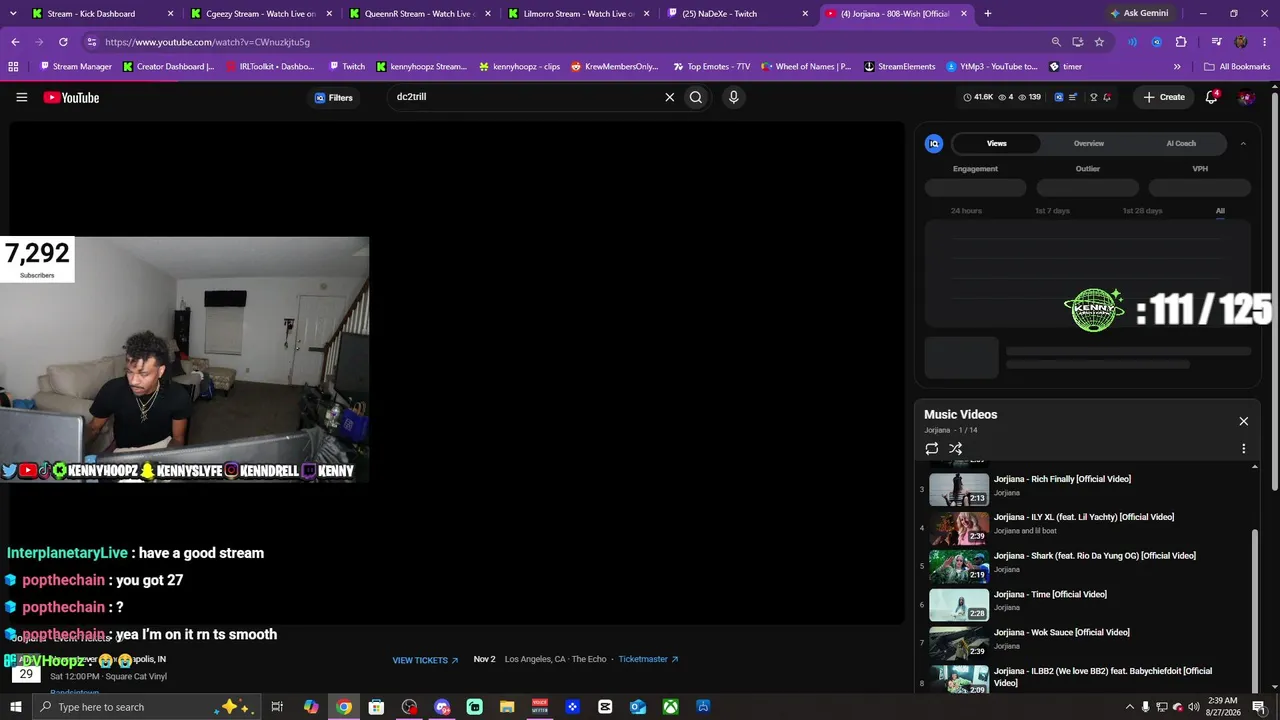Play the Shark feat. Rio Da Yung OG thumbnail

coord(959,566)
